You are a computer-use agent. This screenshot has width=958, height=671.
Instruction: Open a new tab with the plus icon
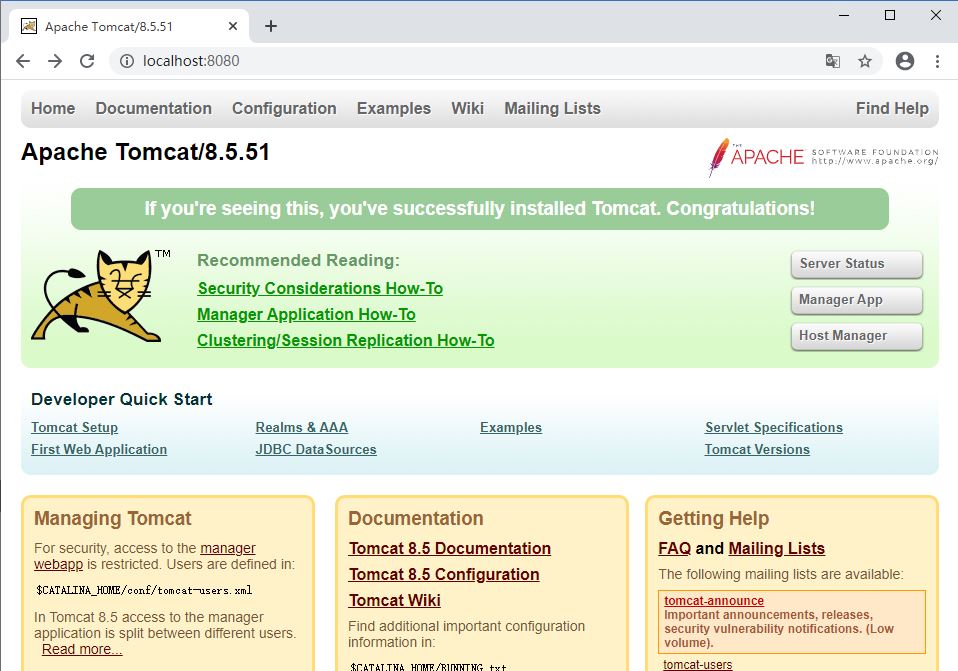(271, 26)
